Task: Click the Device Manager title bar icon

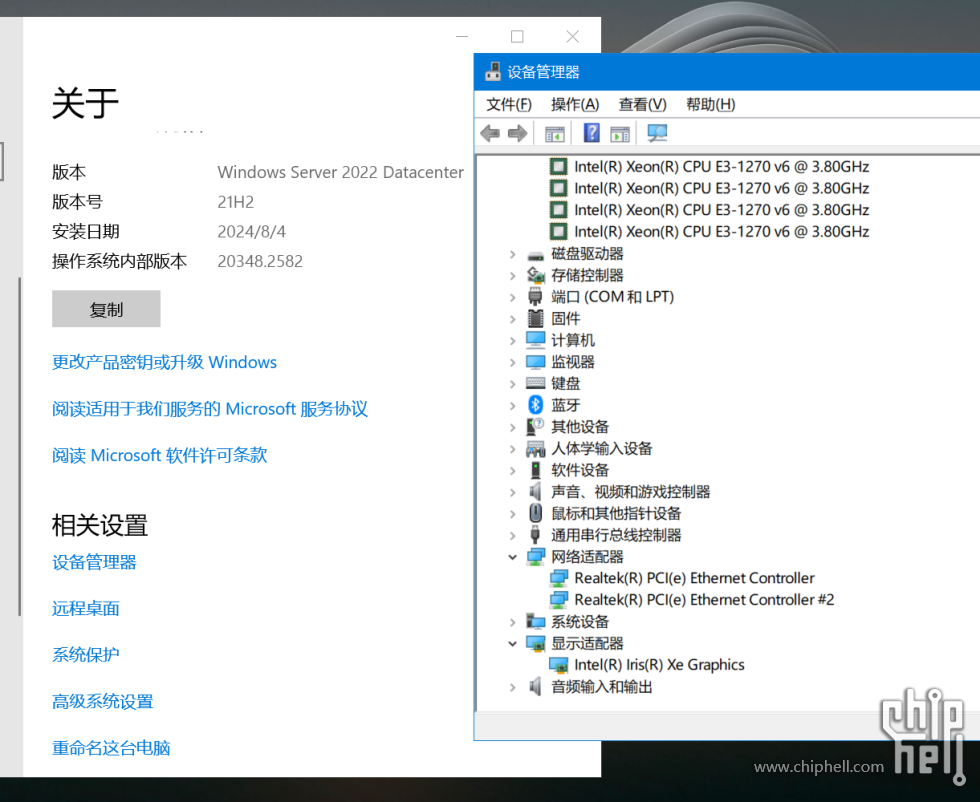Action: click(x=493, y=72)
